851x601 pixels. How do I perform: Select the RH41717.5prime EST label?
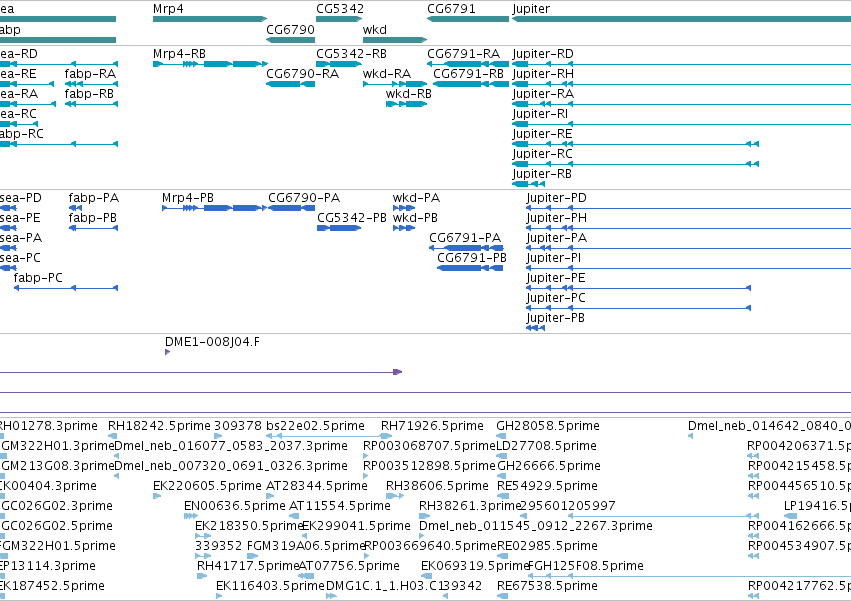click(x=248, y=566)
